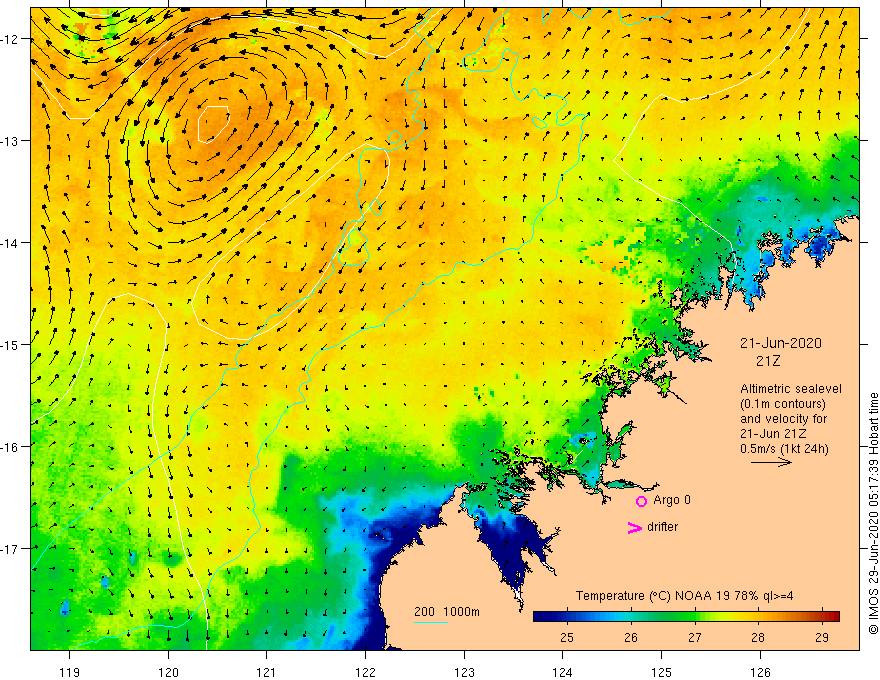Click the "120" longitude axis label
Image resolution: width=880 pixels, height=680 pixels.
pos(168,672)
